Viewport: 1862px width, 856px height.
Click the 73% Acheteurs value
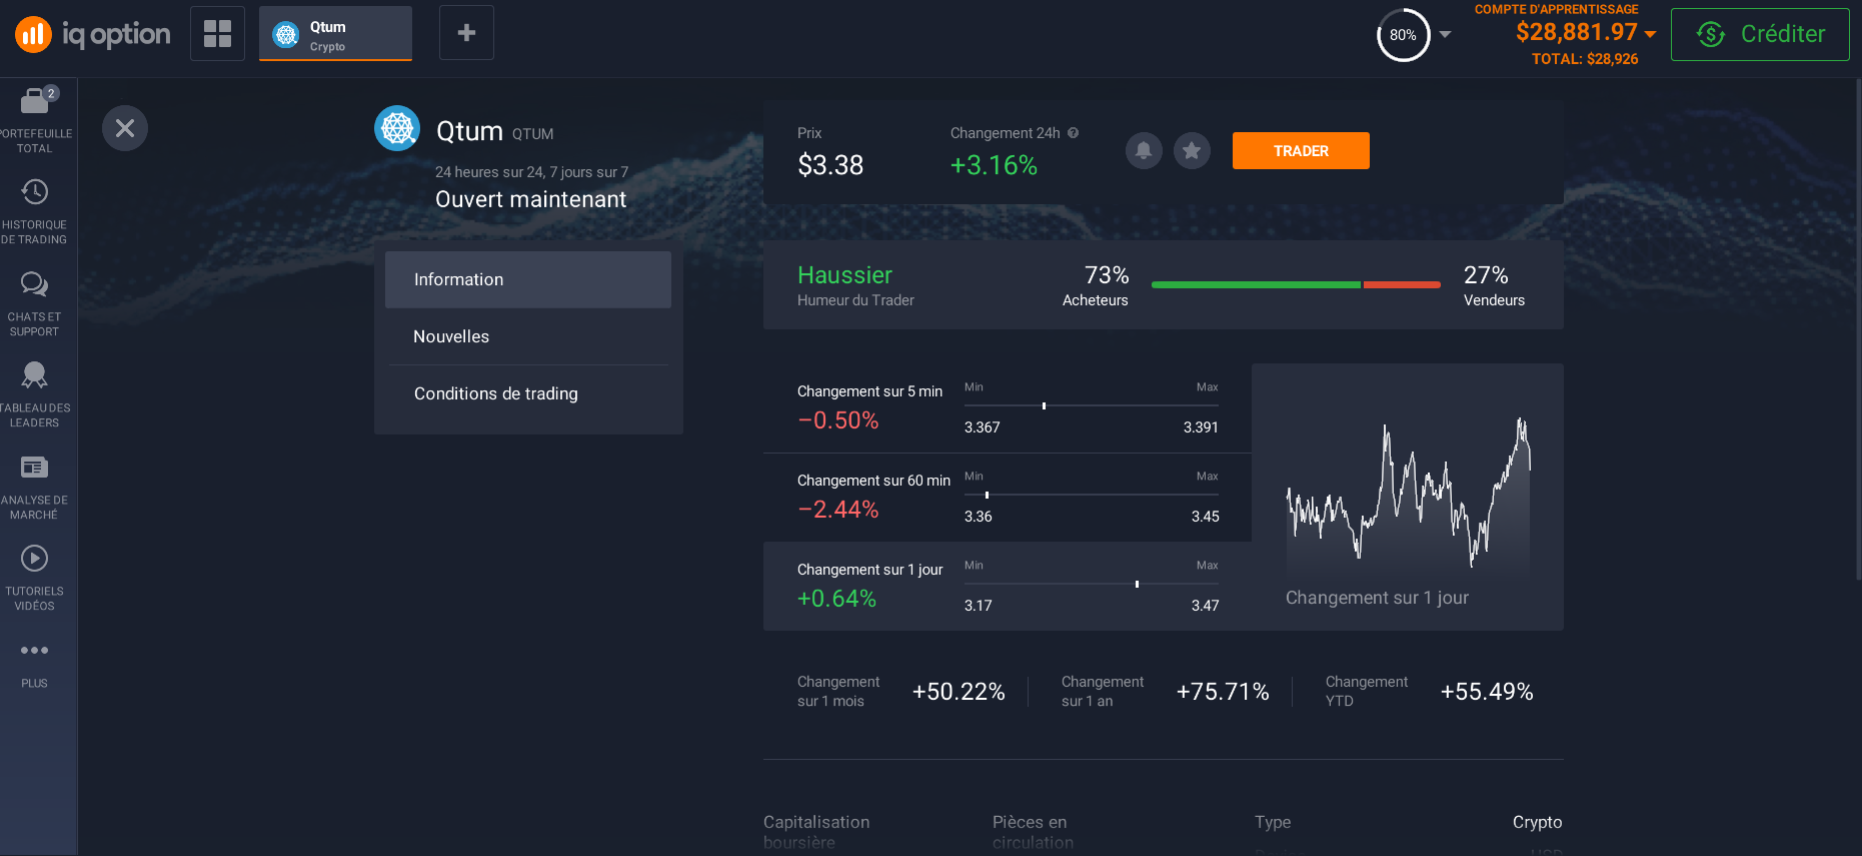point(1107,275)
